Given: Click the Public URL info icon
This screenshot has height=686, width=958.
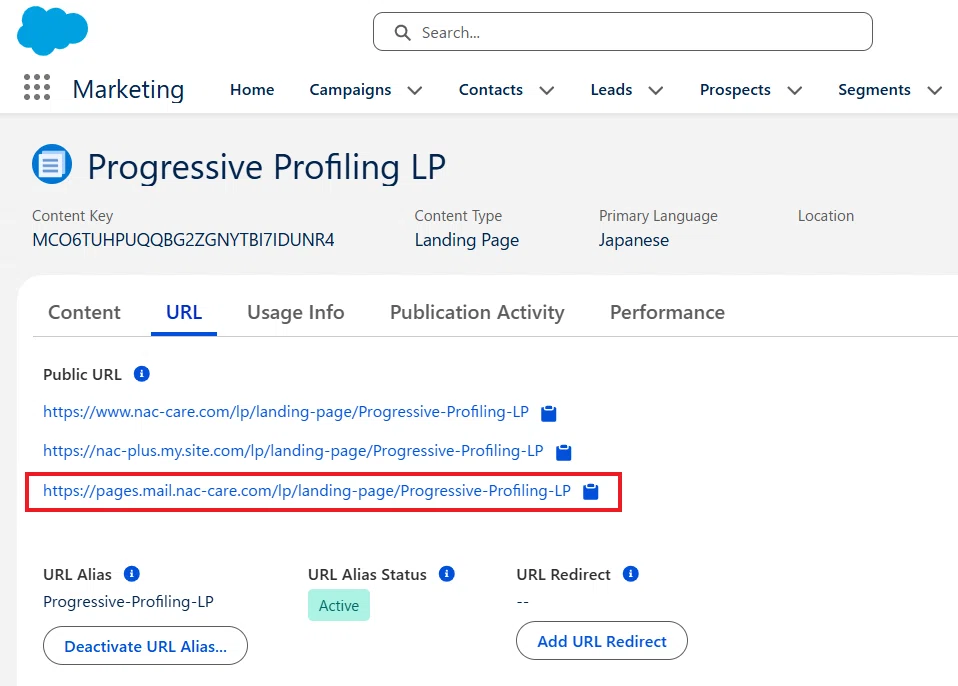Looking at the screenshot, I should pyautogui.click(x=142, y=374).
